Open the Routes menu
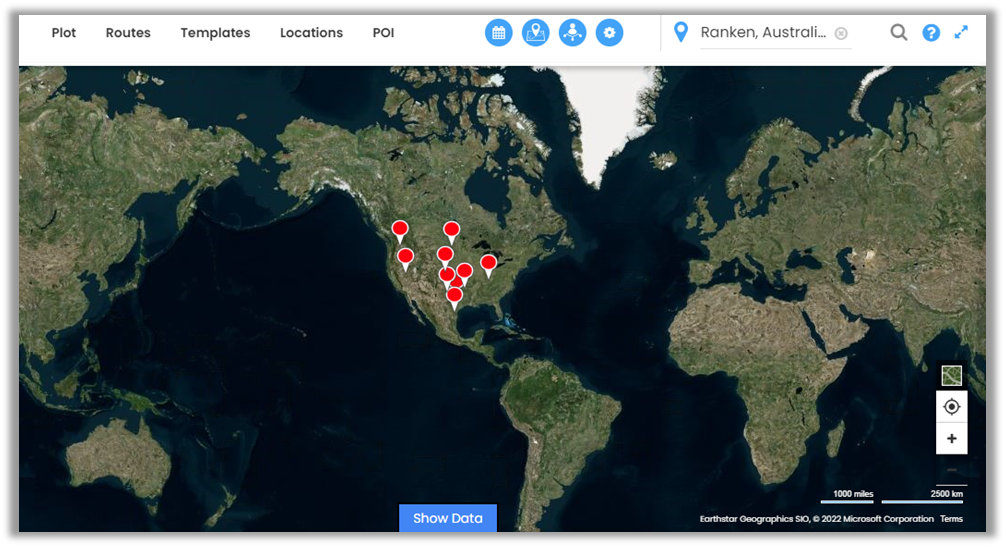The height and width of the screenshot is (547, 1006). pyautogui.click(x=128, y=33)
